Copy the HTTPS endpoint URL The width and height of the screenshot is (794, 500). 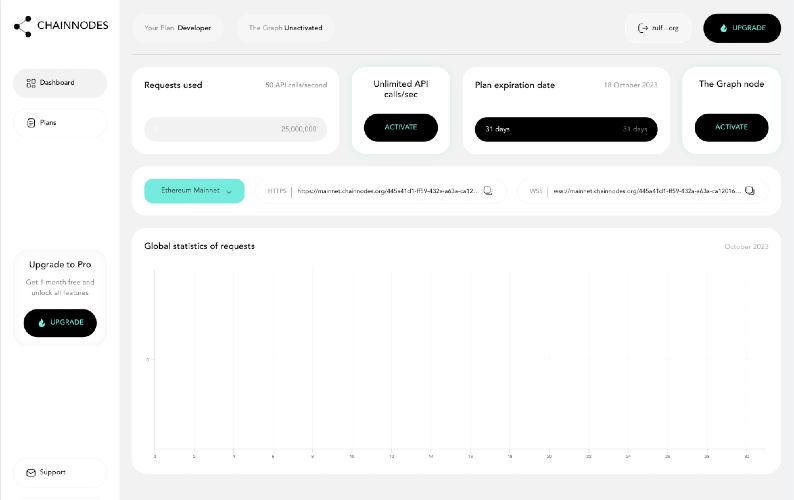488,191
